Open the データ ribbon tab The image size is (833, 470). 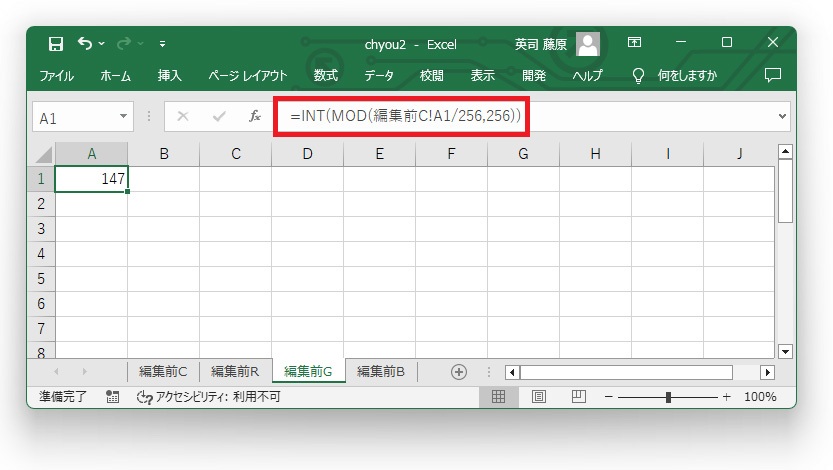[379, 76]
